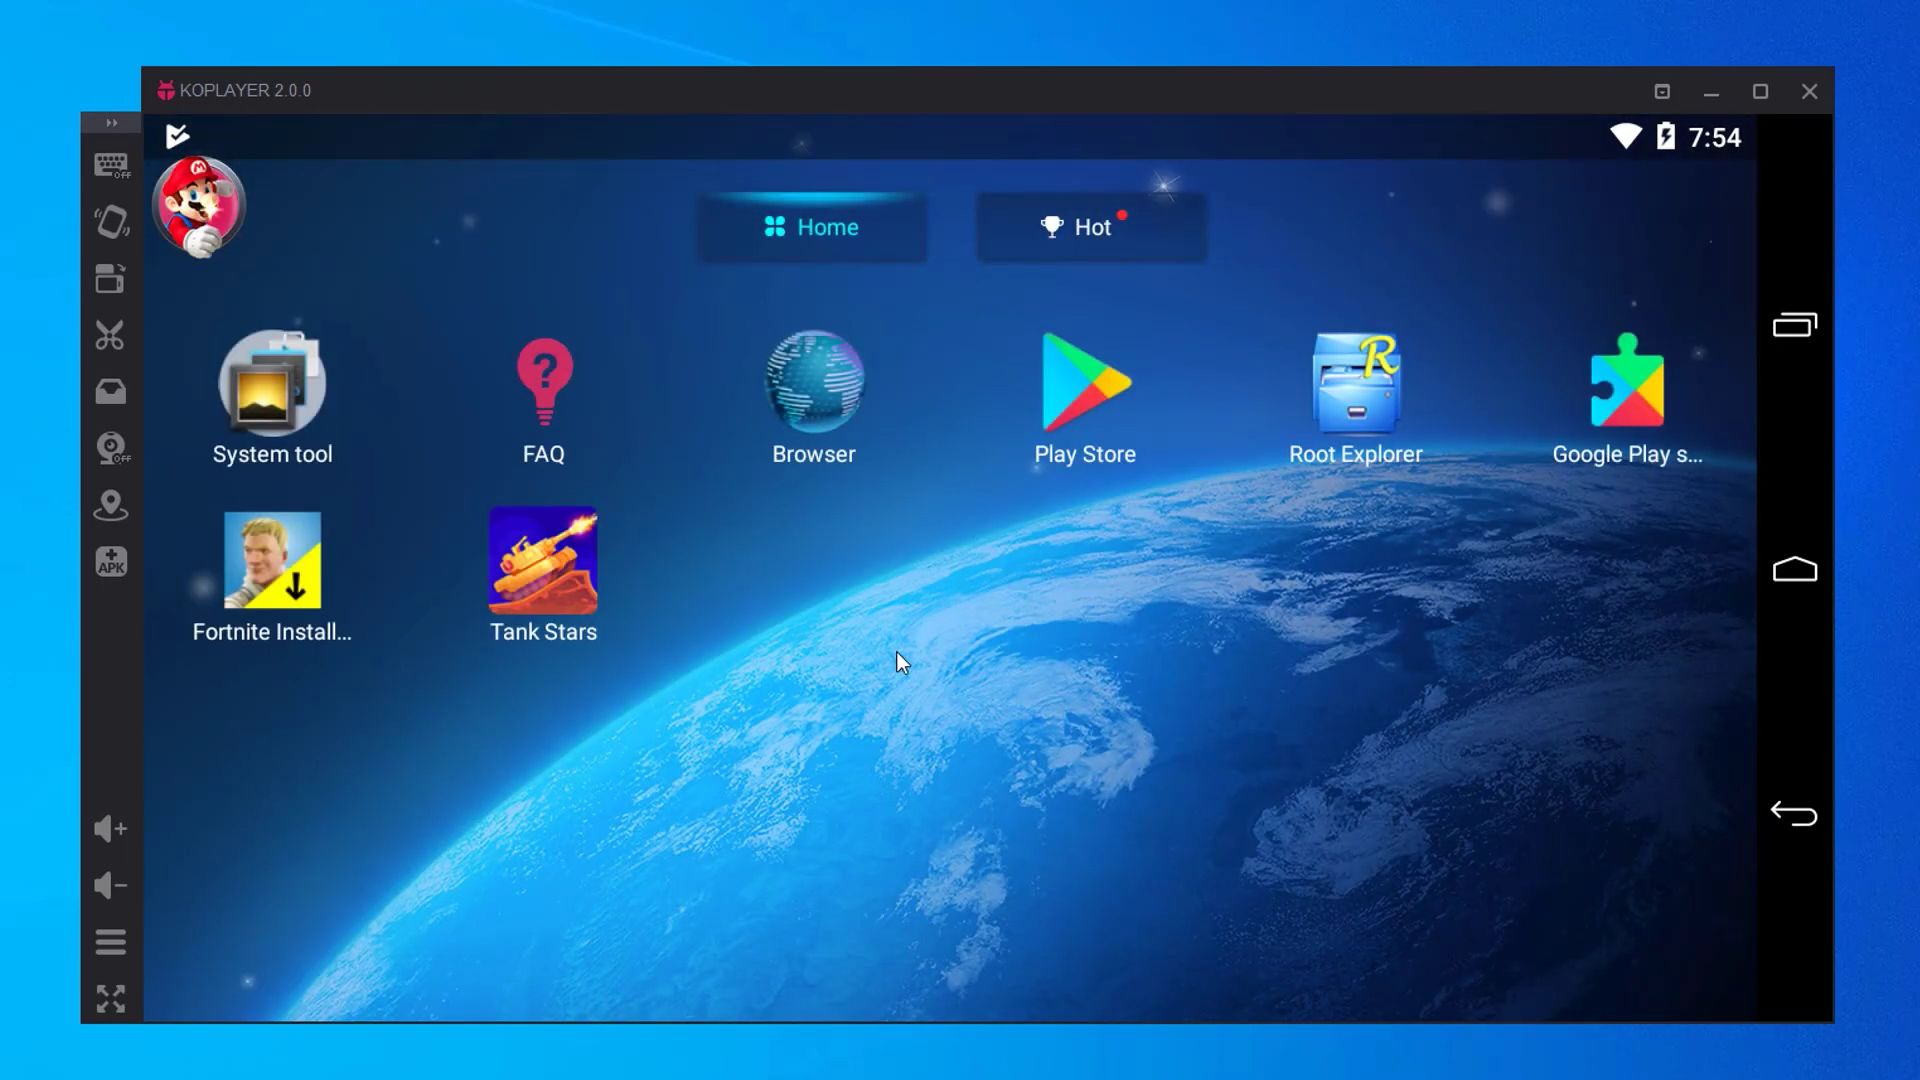Click the Mario profile avatar icon
Screen dimensions: 1920x1080
tap(200, 207)
